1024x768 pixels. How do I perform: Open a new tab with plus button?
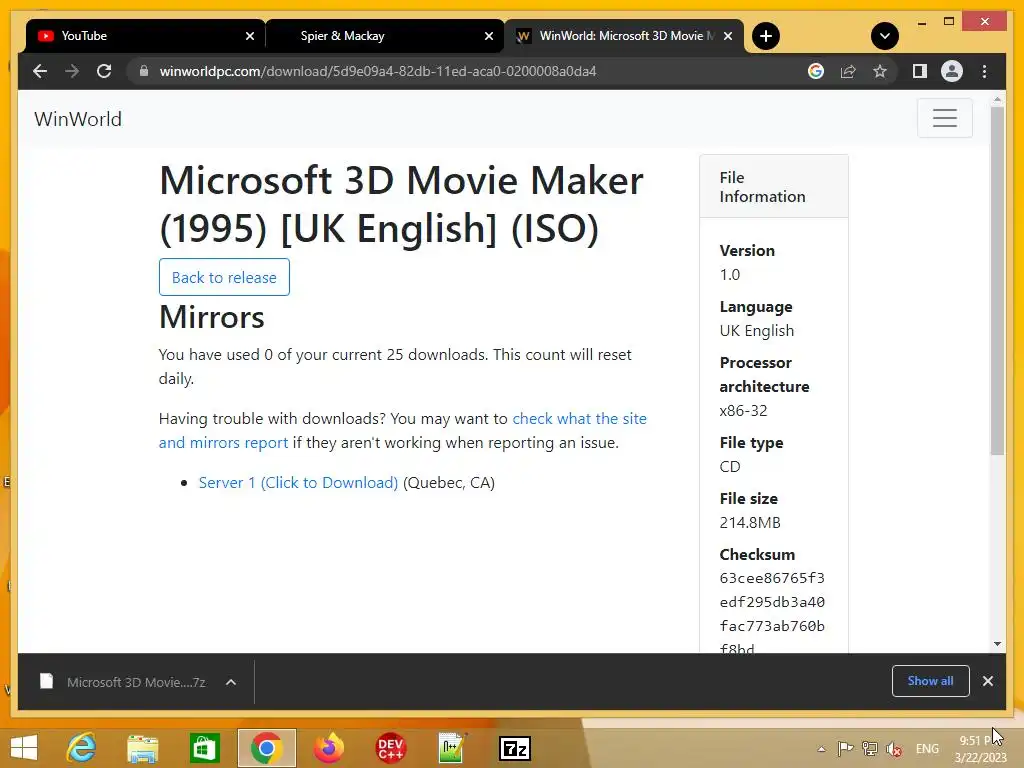[766, 36]
